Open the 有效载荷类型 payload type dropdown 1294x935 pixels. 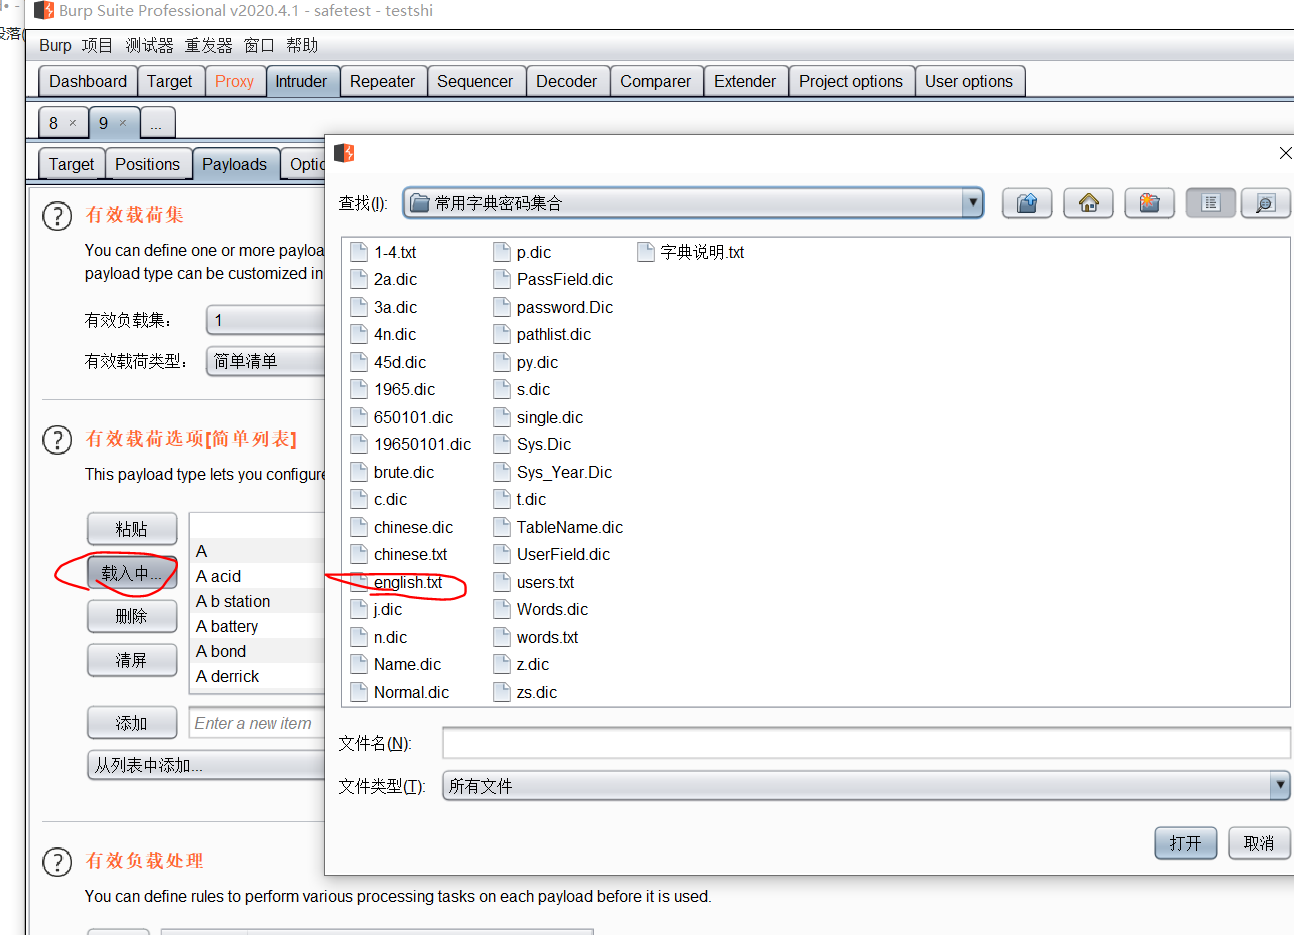[x=266, y=361]
